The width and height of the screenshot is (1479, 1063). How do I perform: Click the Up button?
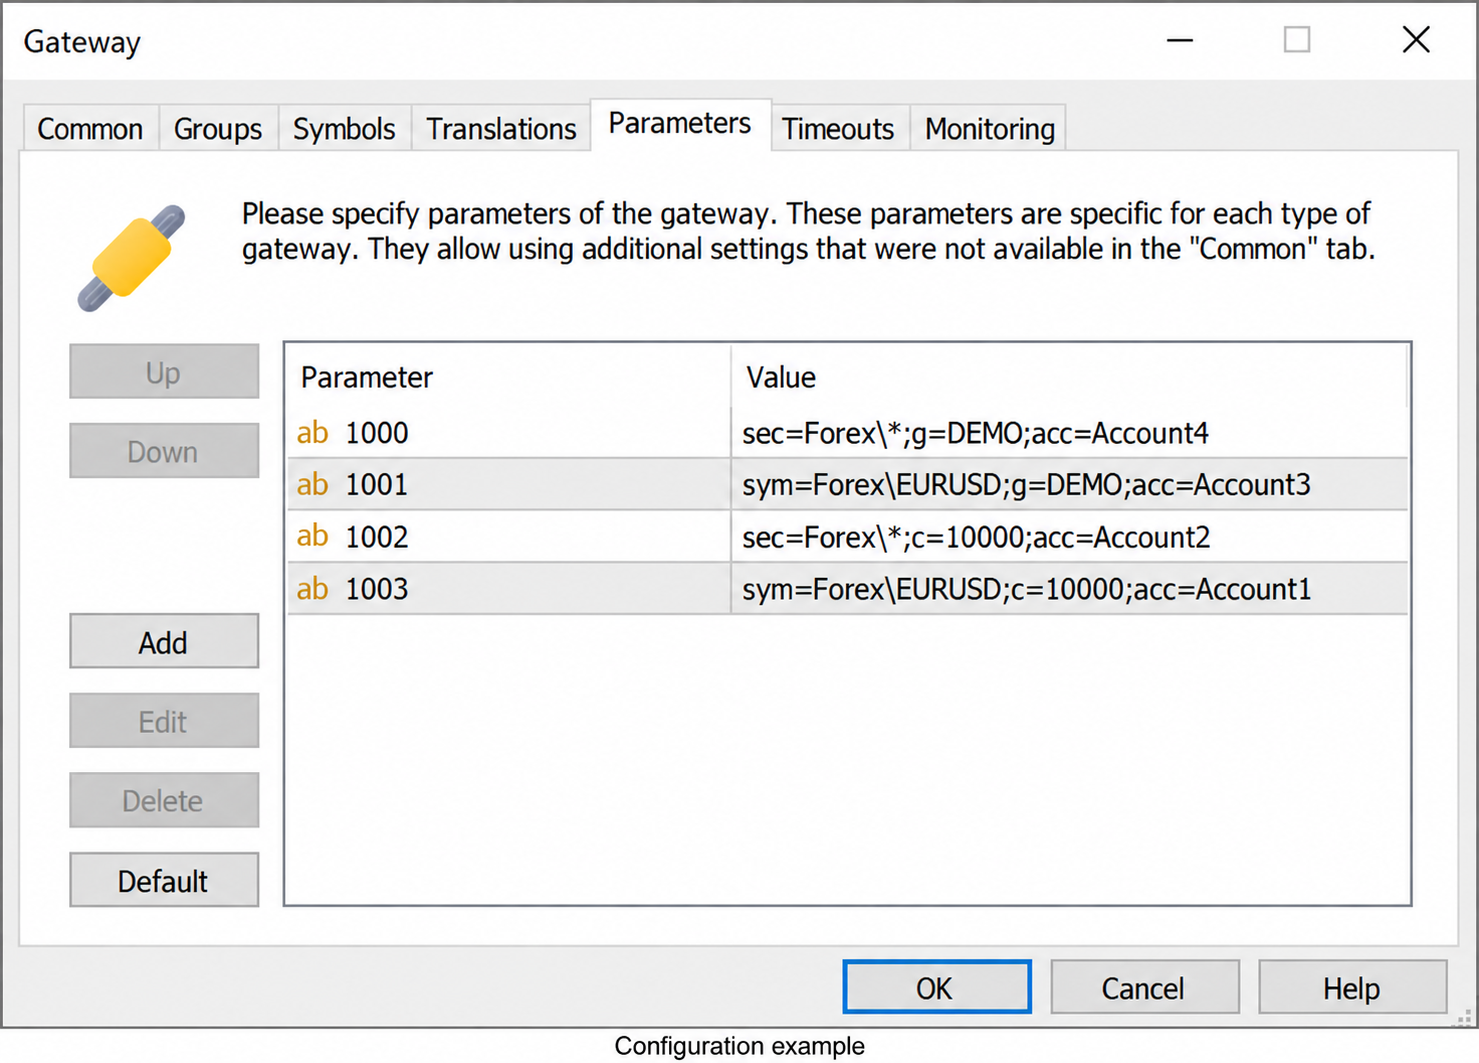click(x=164, y=372)
